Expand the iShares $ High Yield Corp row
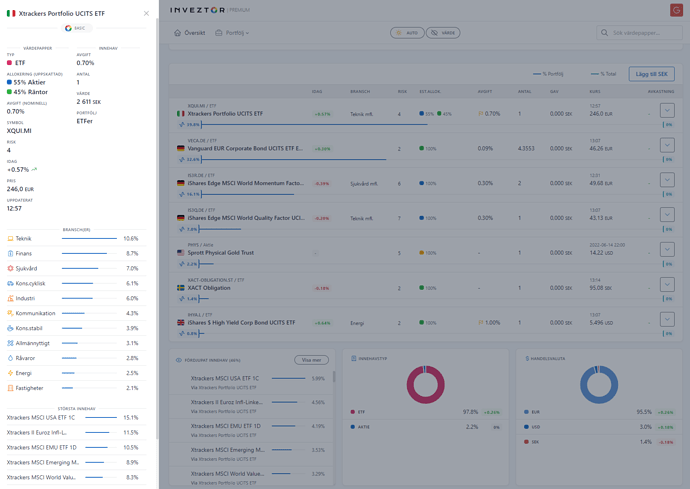690x489 pixels. pyautogui.click(x=667, y=319)
